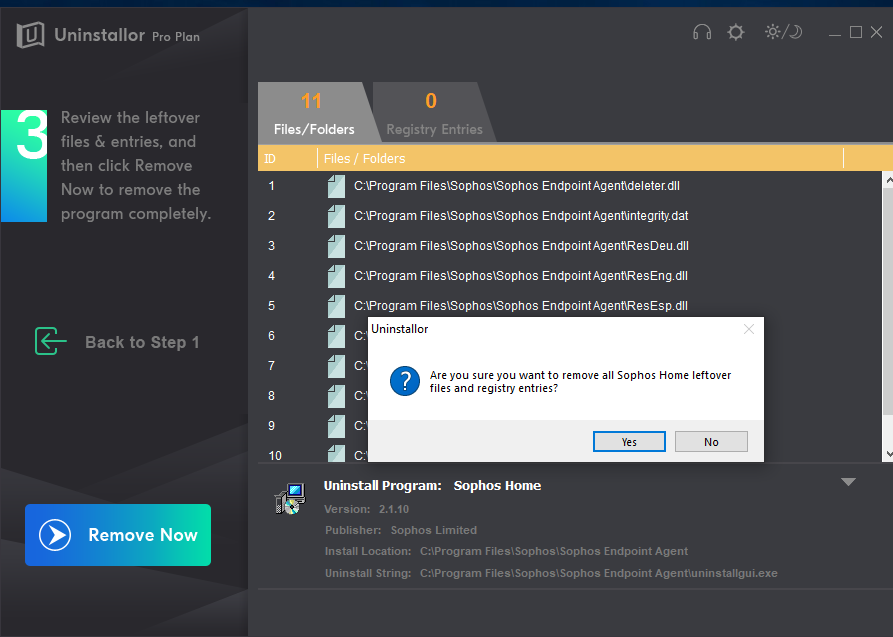Click the Uninstall String path text
The image size is (893, 637).
click(x=599, y=573)
